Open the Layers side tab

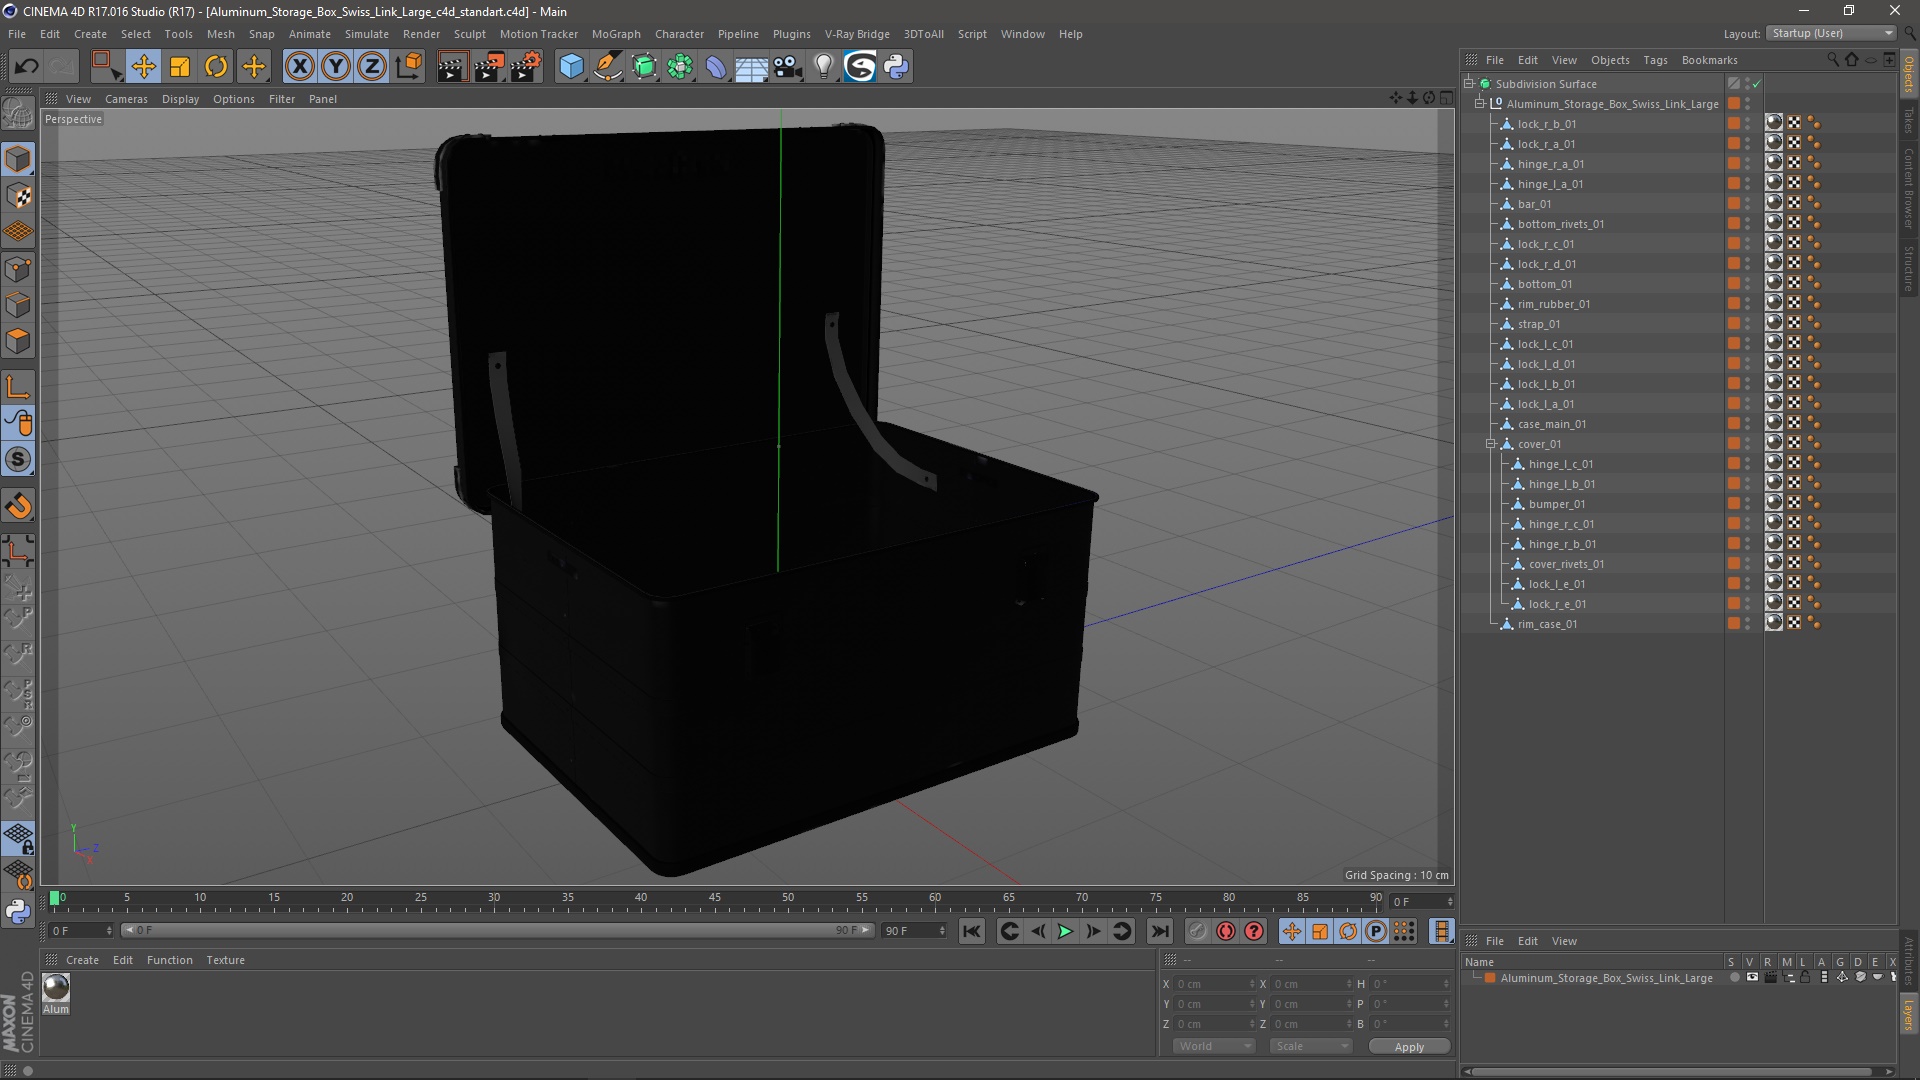pos(1908,1016)
